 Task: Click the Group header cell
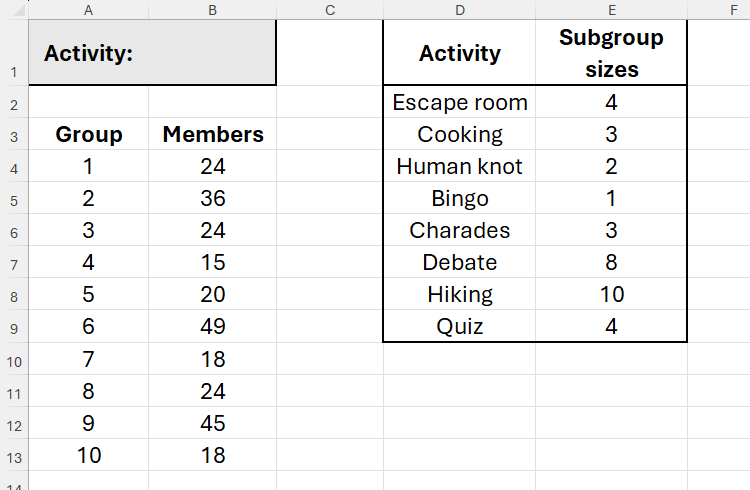[x=89, y=135]
